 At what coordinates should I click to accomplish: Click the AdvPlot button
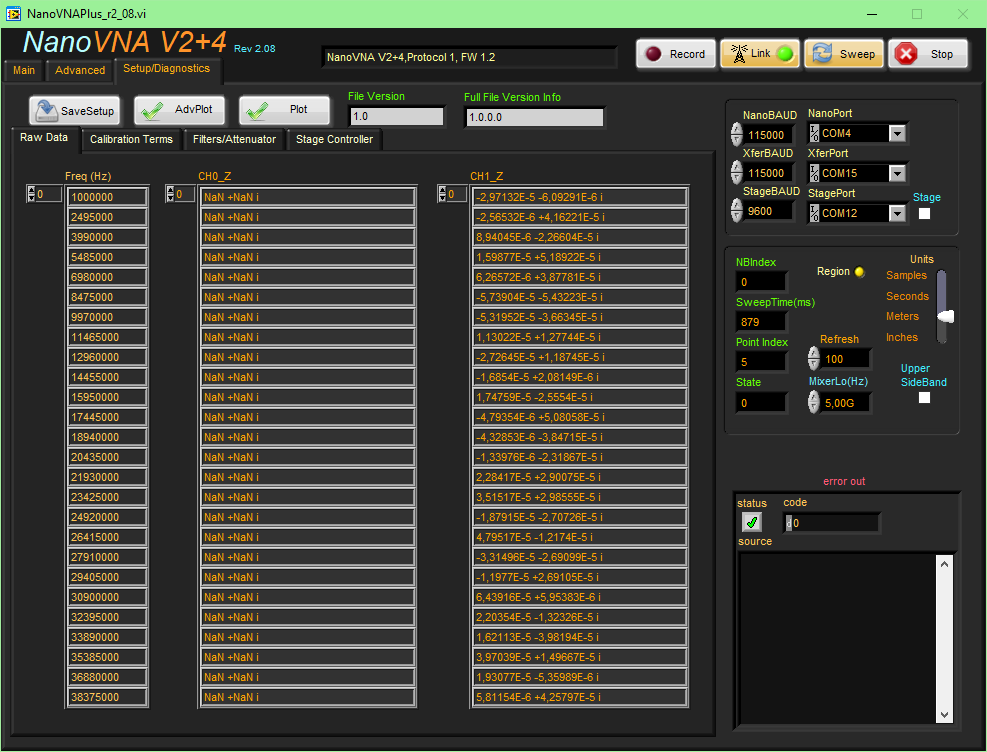179,111
